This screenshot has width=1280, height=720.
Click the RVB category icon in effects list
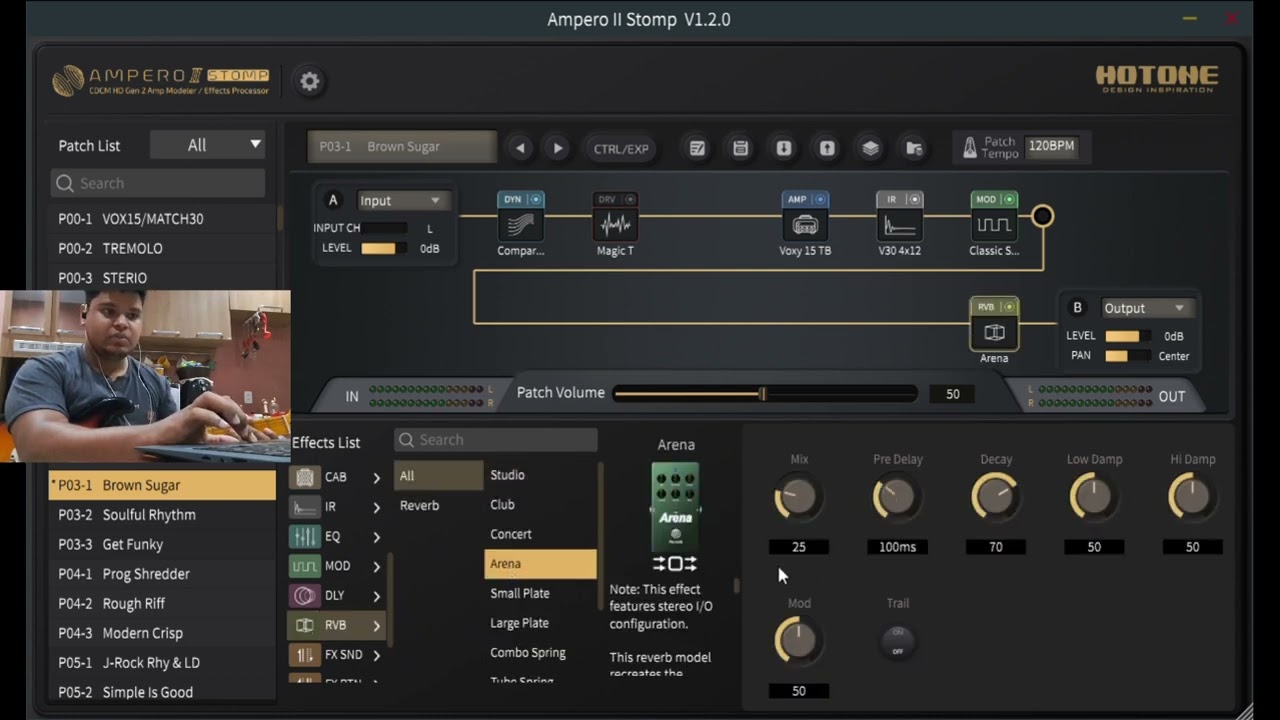point(305,625)
